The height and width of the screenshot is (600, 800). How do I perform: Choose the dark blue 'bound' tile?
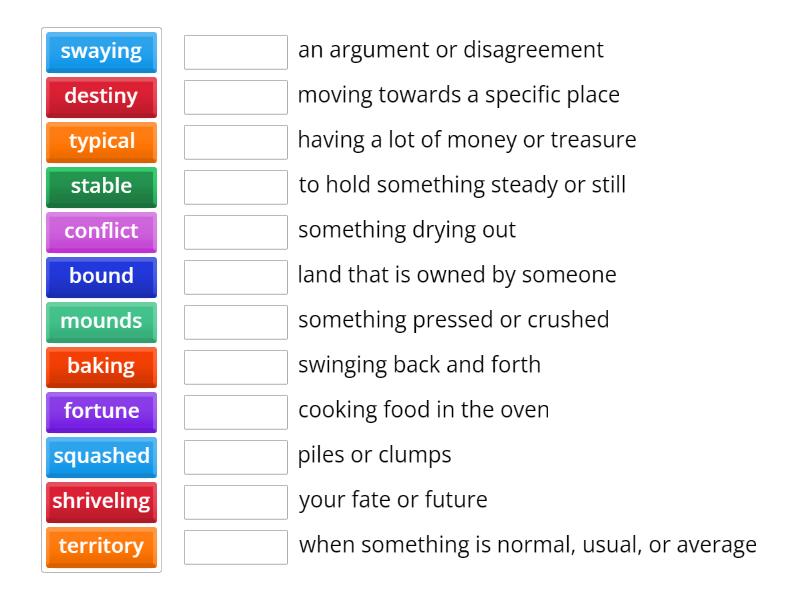pos(101,277)
